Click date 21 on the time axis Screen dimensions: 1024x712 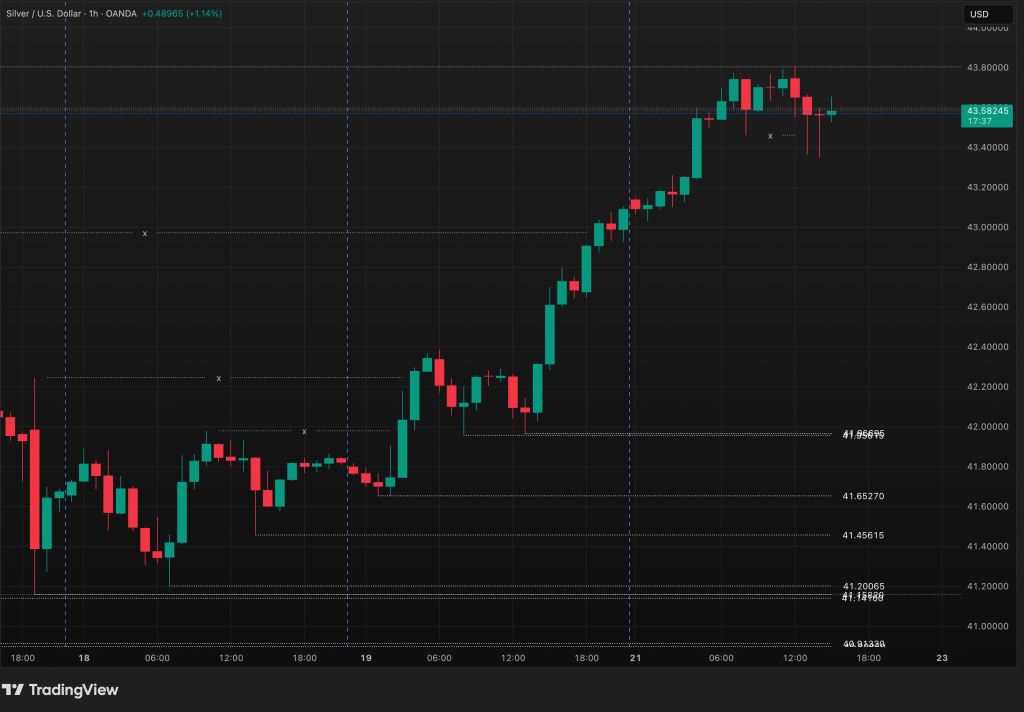coord(635,658)
